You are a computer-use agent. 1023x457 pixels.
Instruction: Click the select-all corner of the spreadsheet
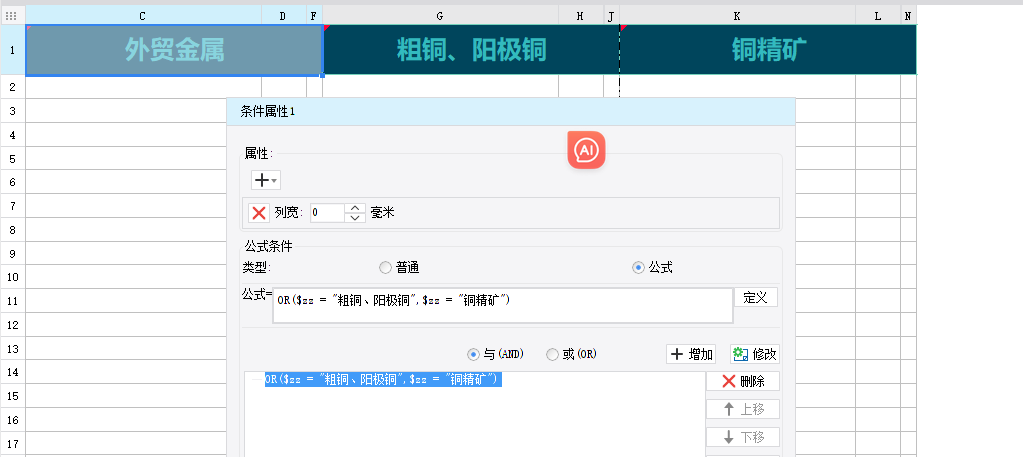[12, 16]
